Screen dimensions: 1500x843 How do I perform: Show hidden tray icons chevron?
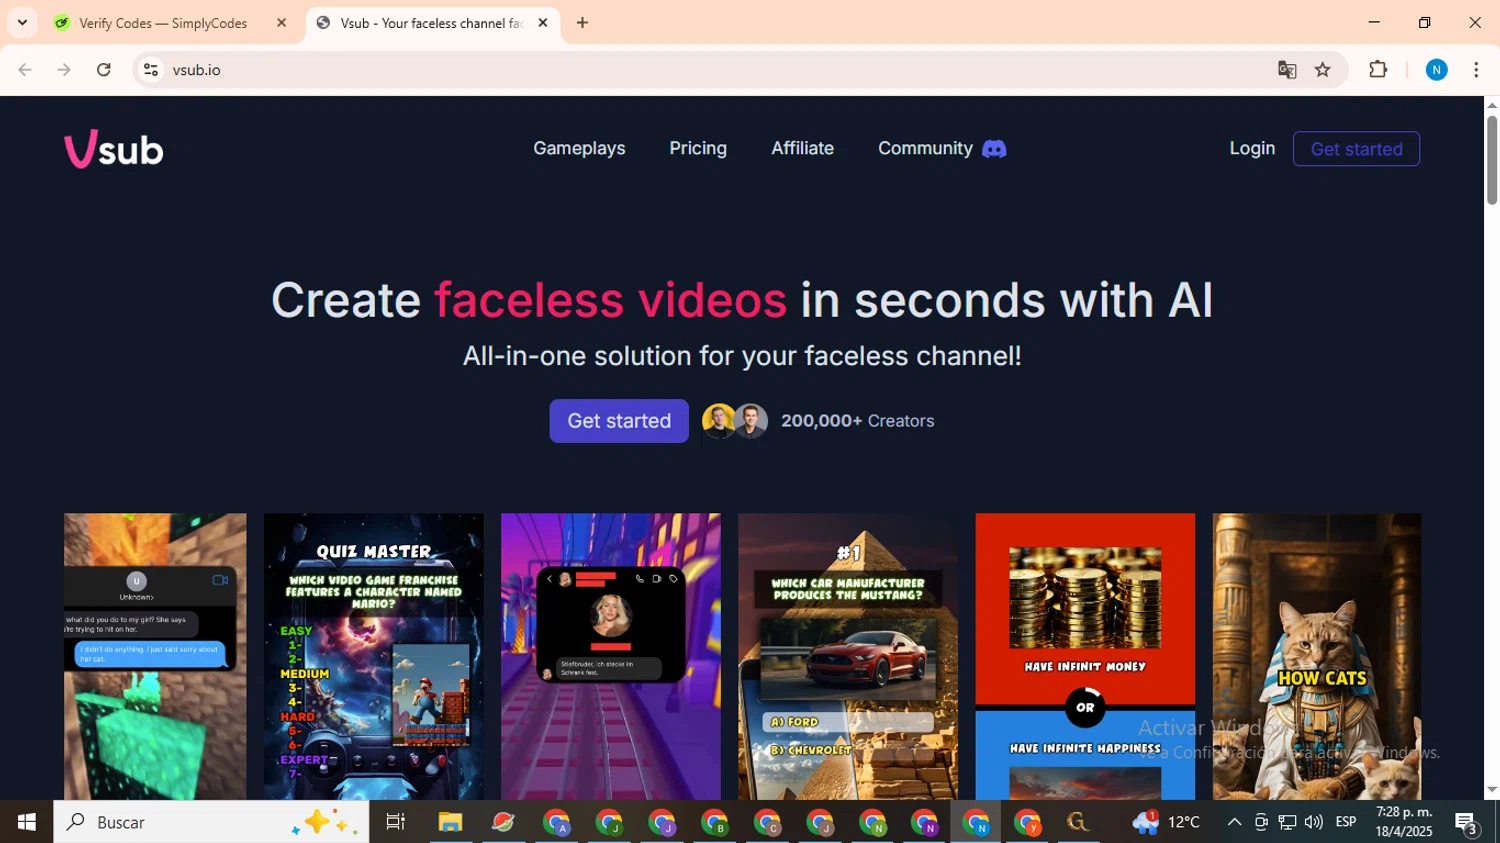tap(1234, 822)
